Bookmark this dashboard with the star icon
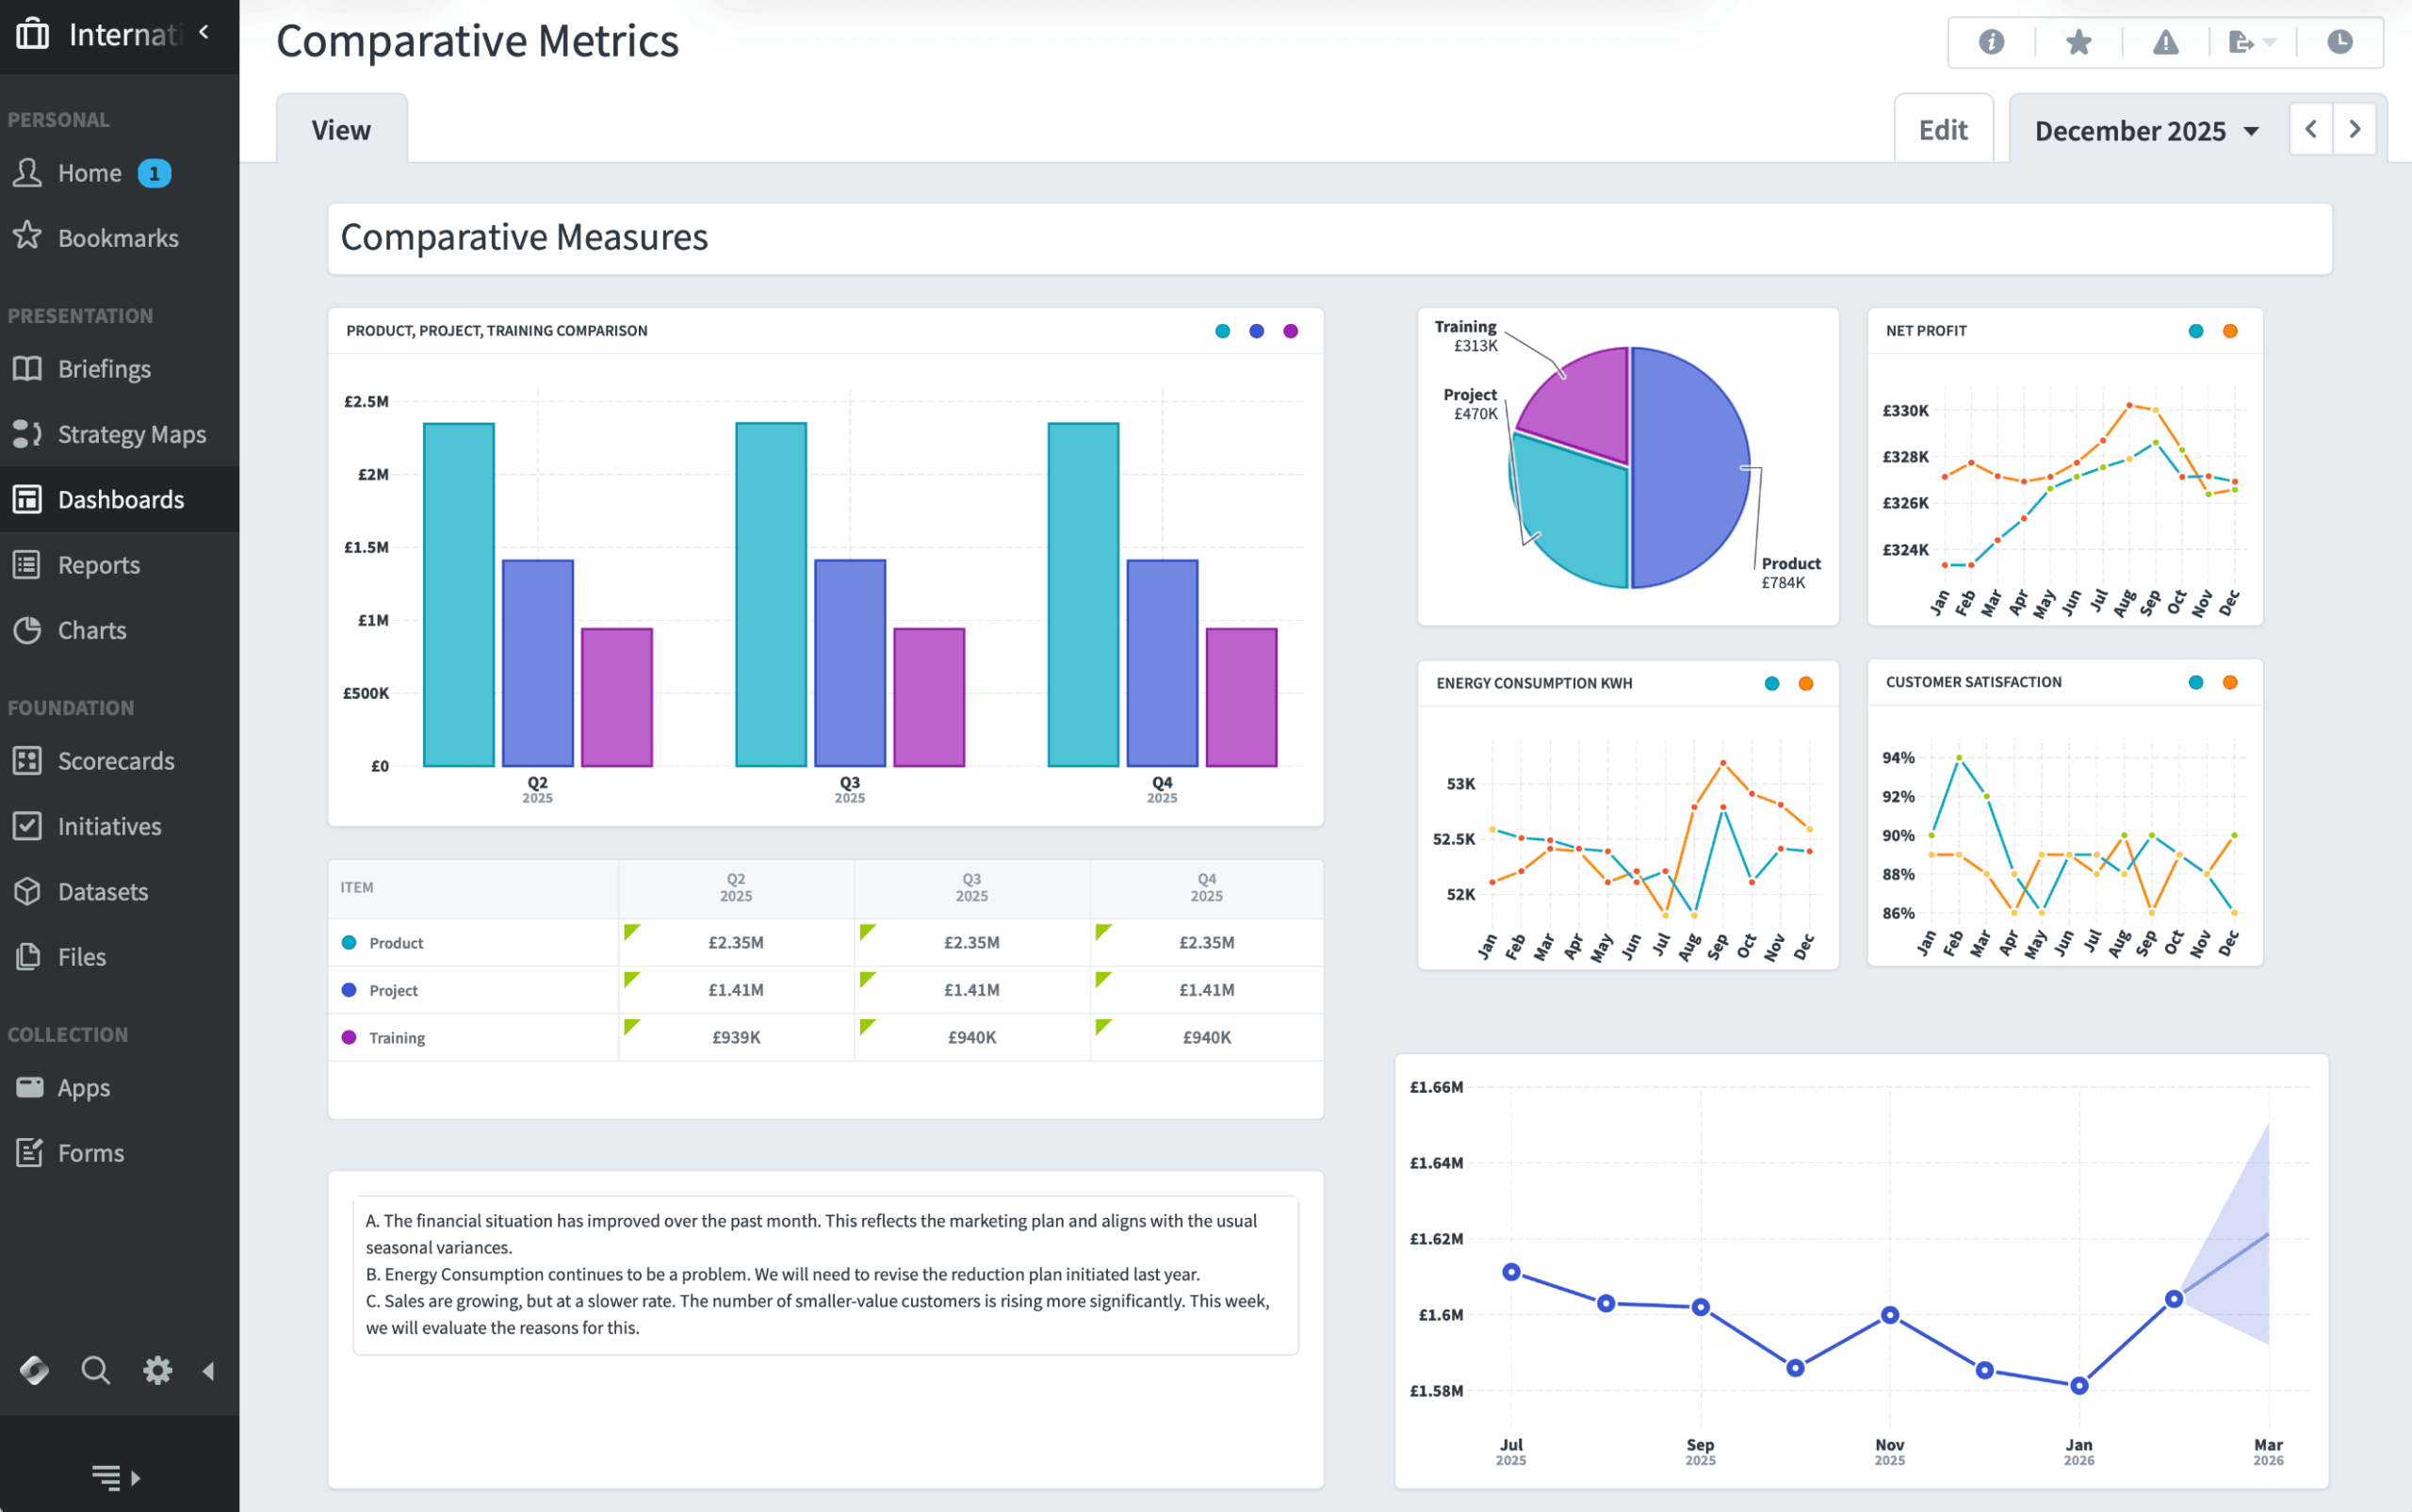 click(x=2078, y=42)
